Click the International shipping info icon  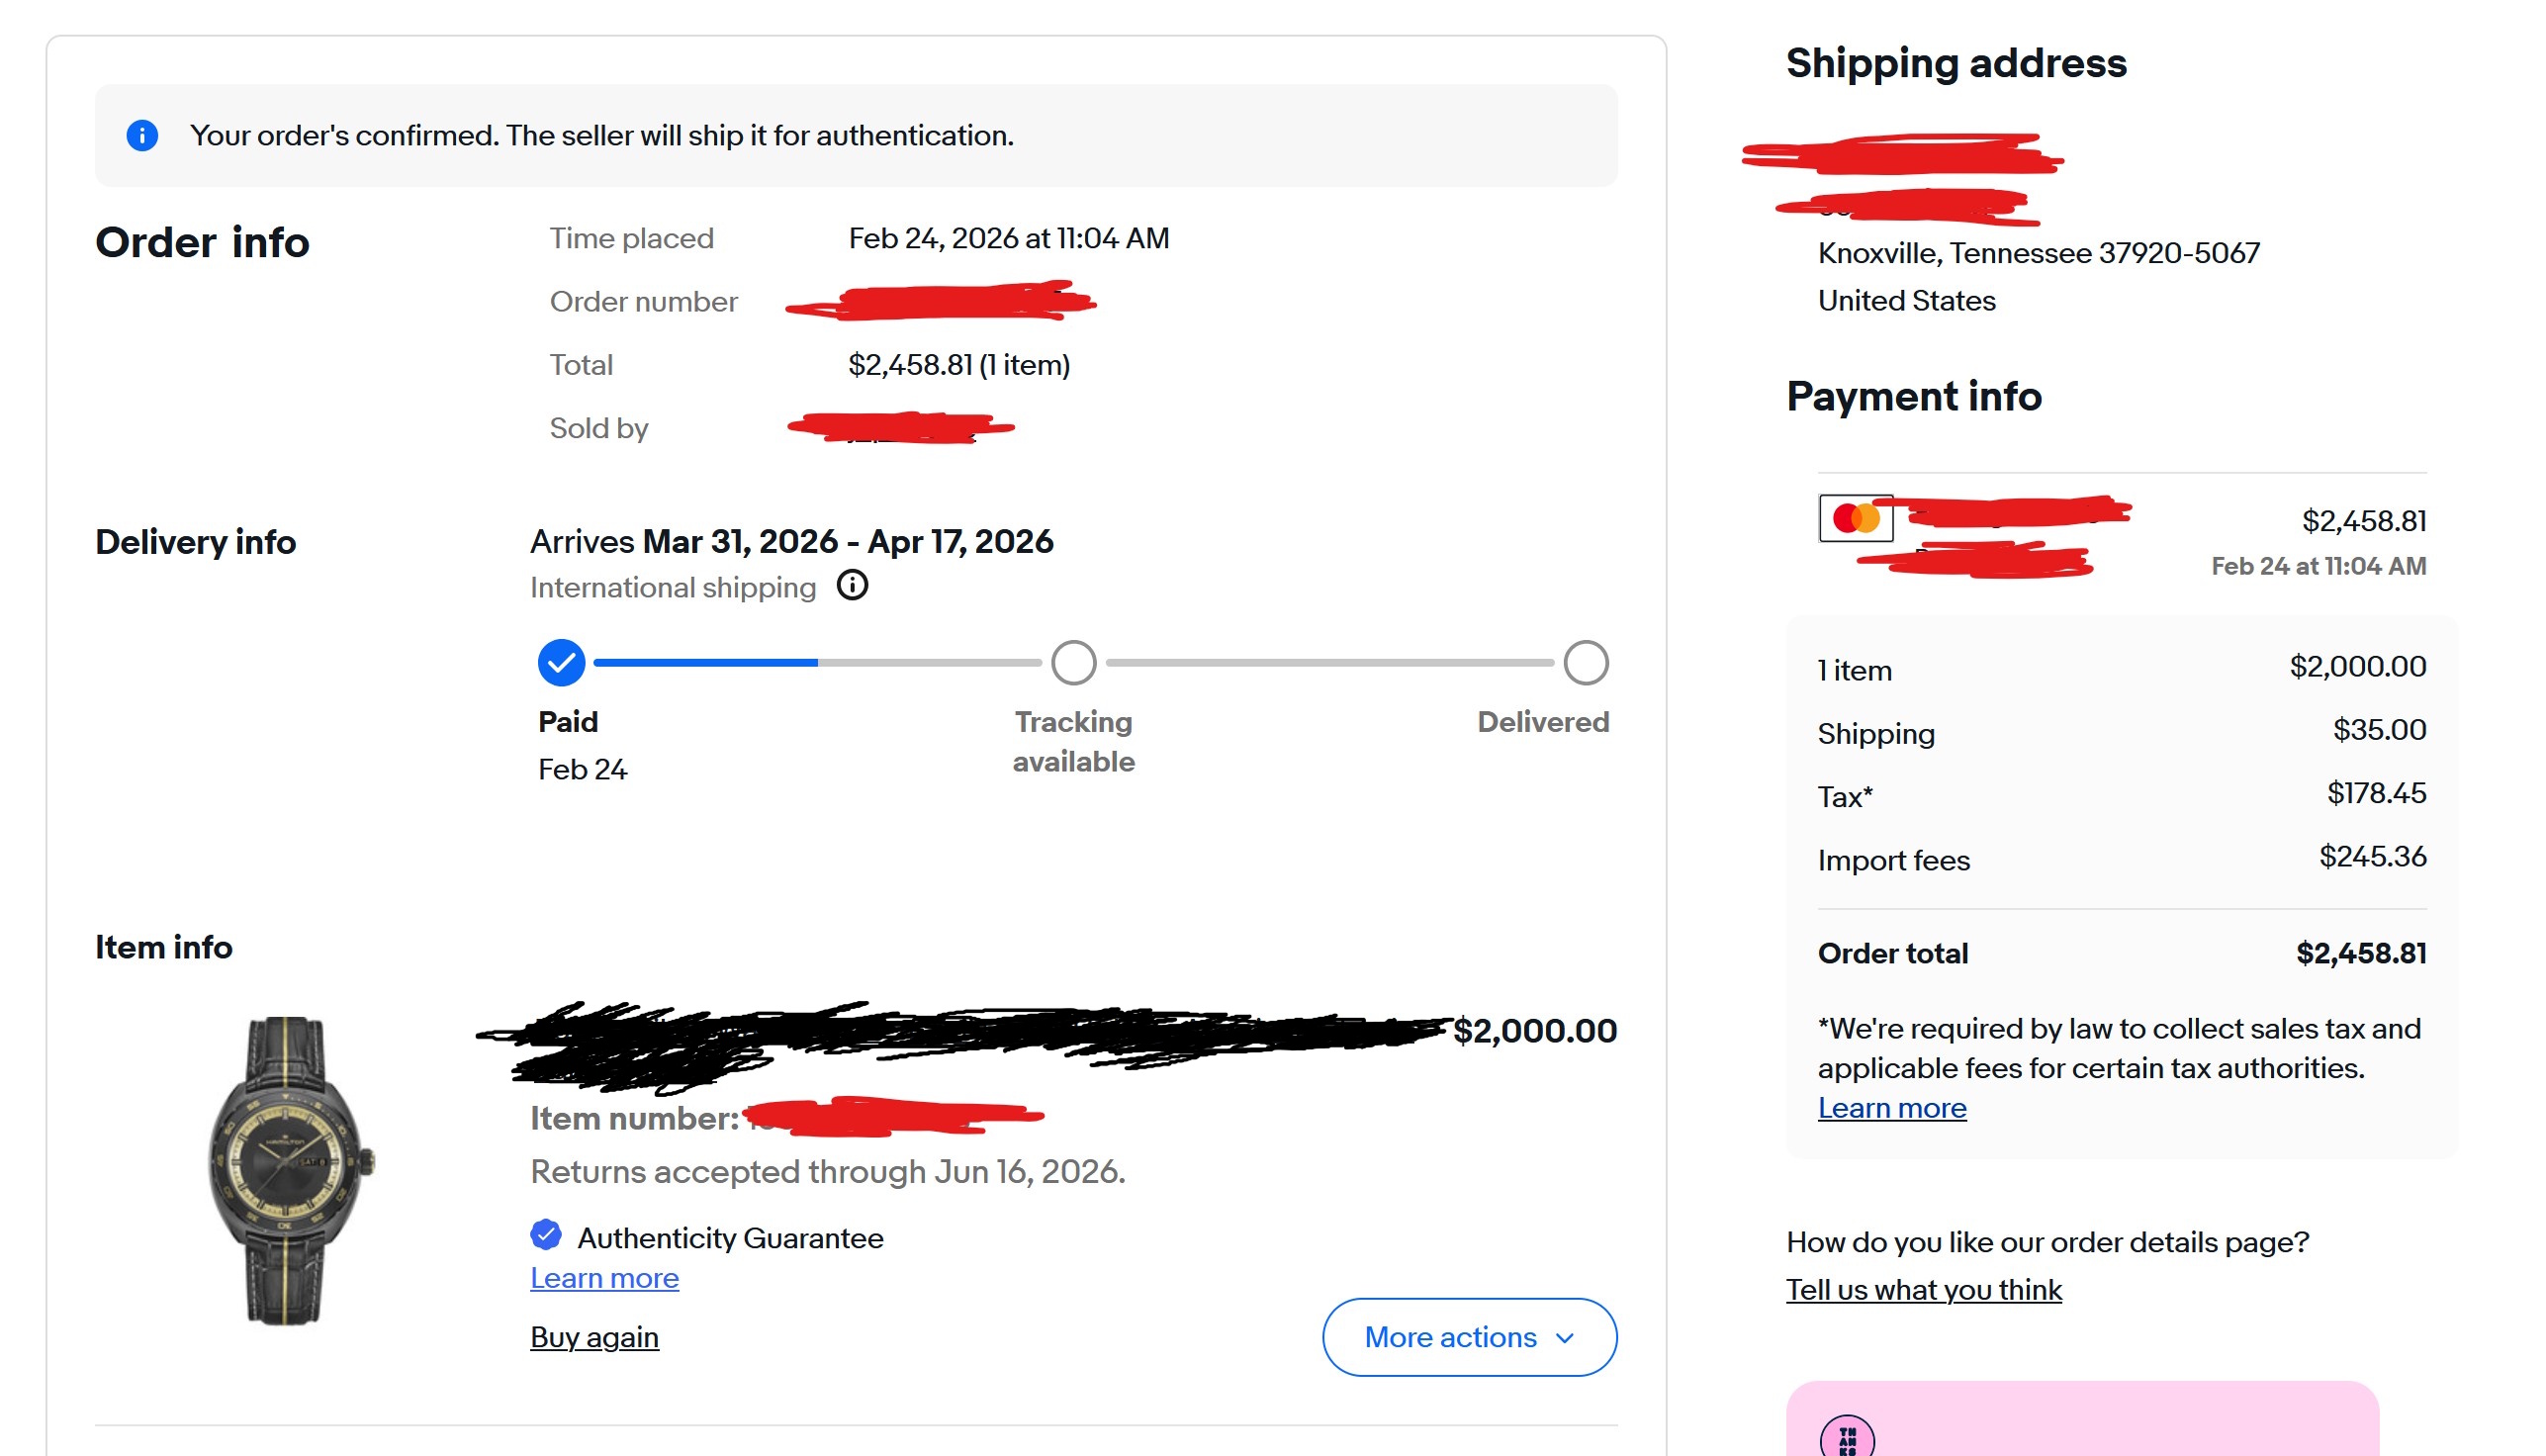[x=852, y=585]
